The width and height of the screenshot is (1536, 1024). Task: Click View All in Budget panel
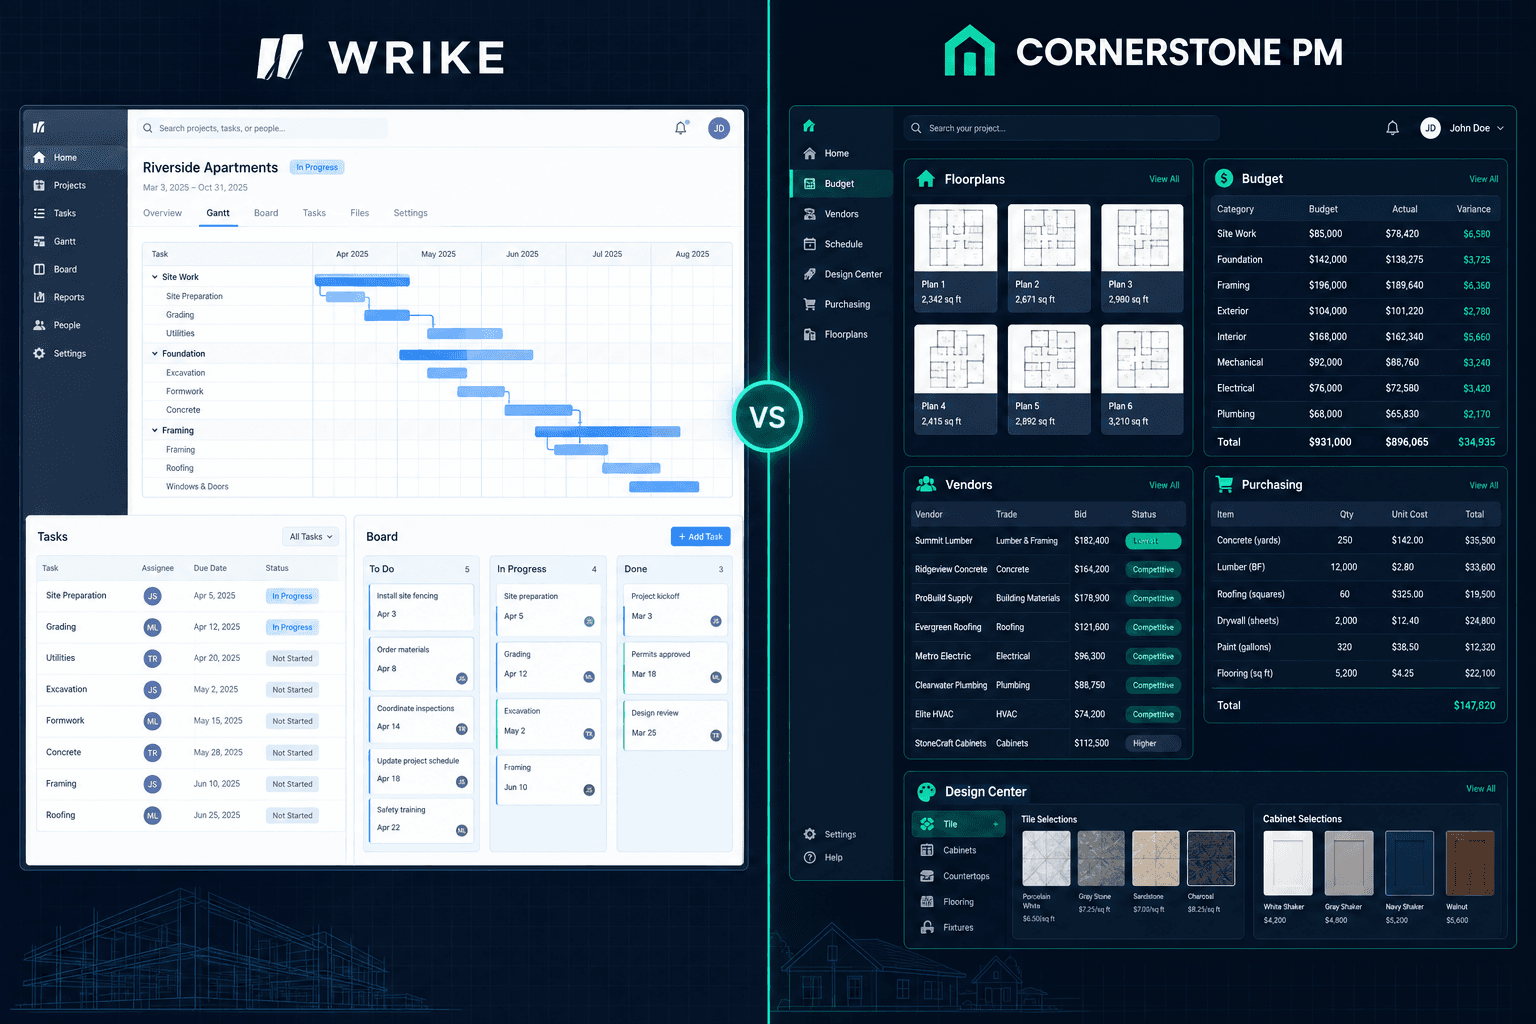1484,179
